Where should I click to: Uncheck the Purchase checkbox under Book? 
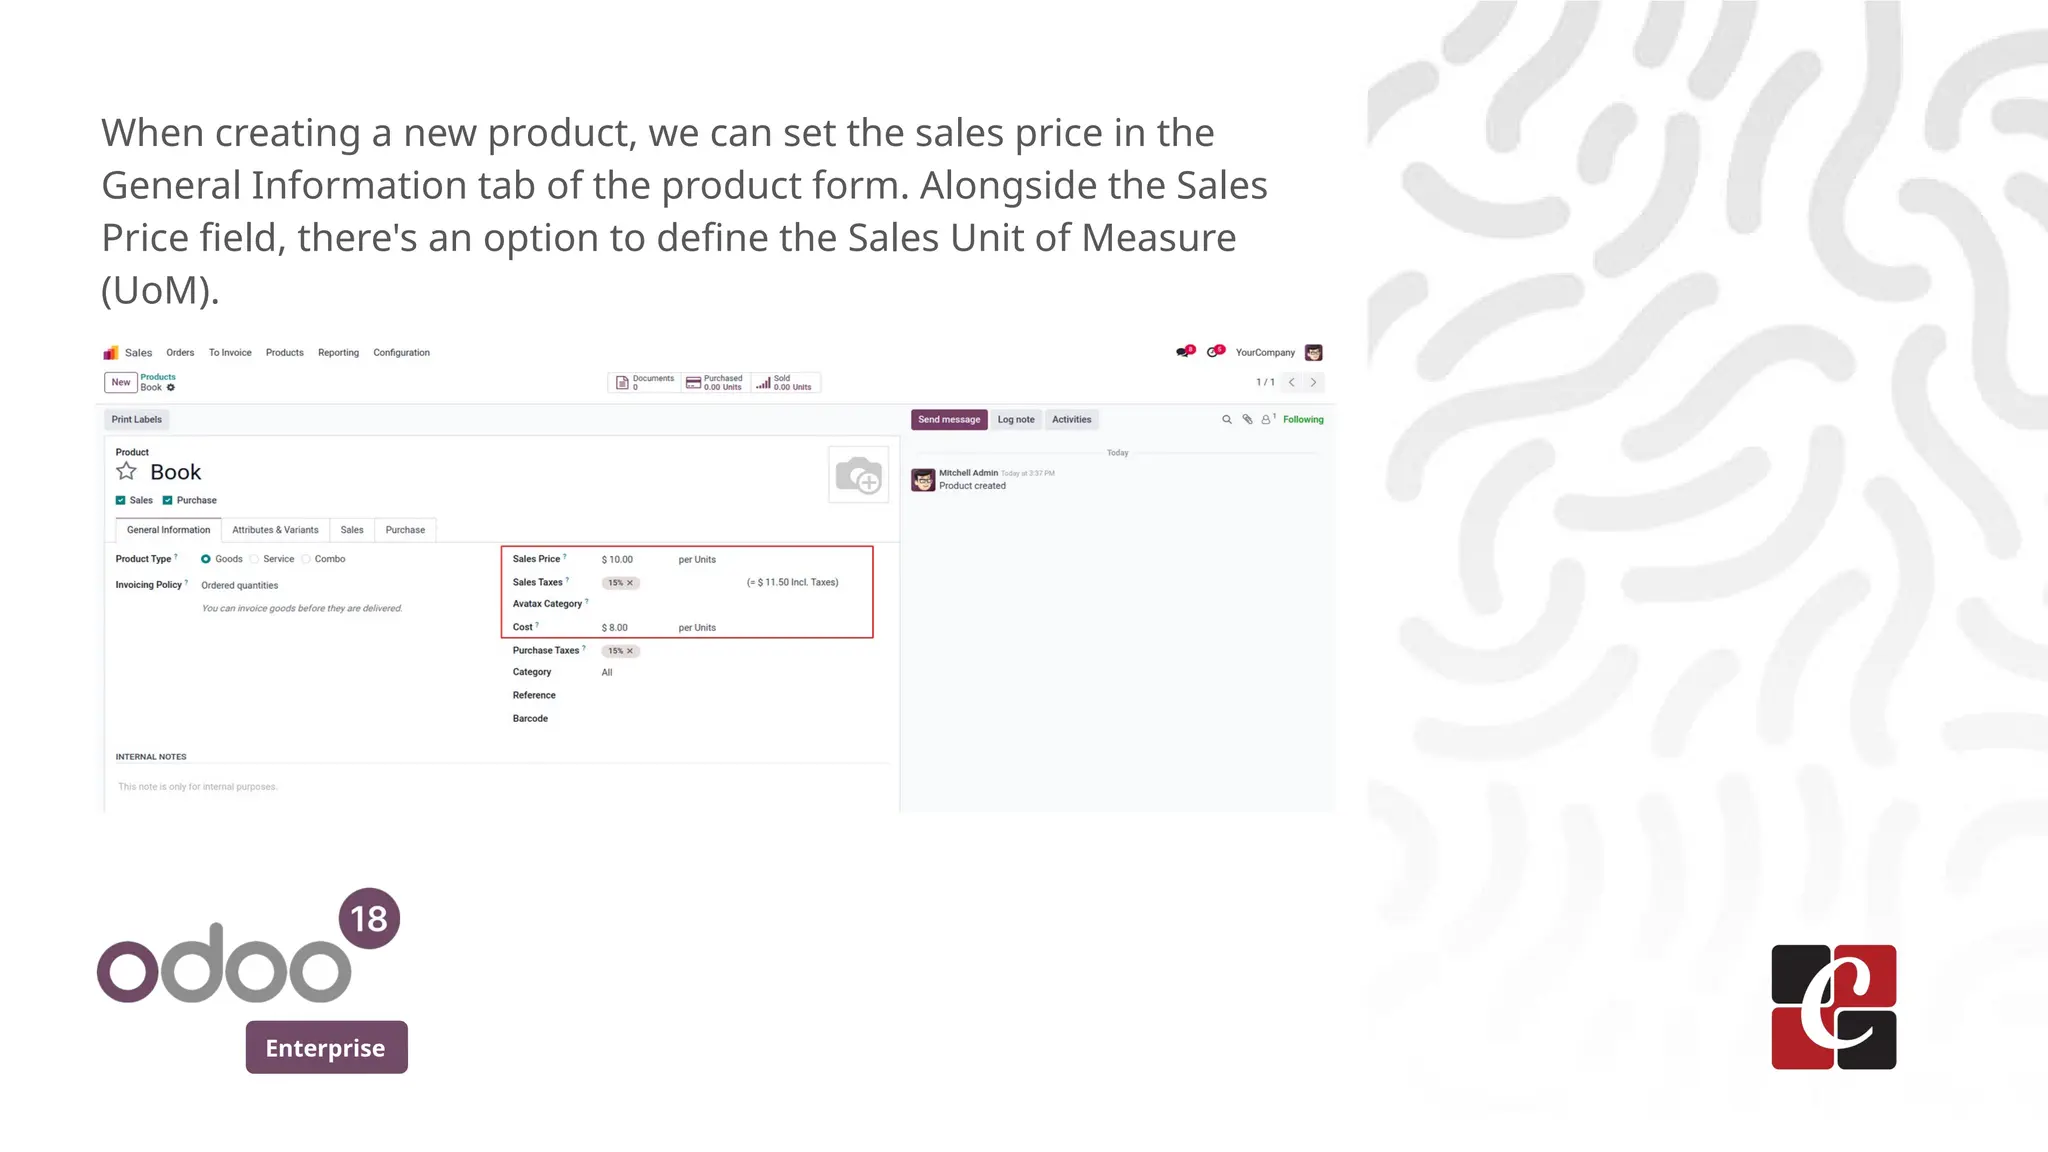(168, 500)
